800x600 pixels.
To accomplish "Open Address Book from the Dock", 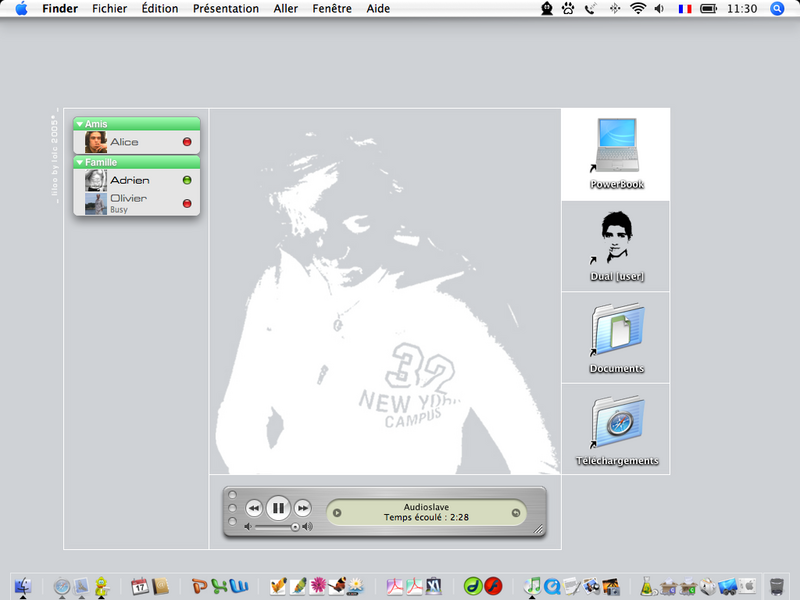I will [x=160, y=586].
